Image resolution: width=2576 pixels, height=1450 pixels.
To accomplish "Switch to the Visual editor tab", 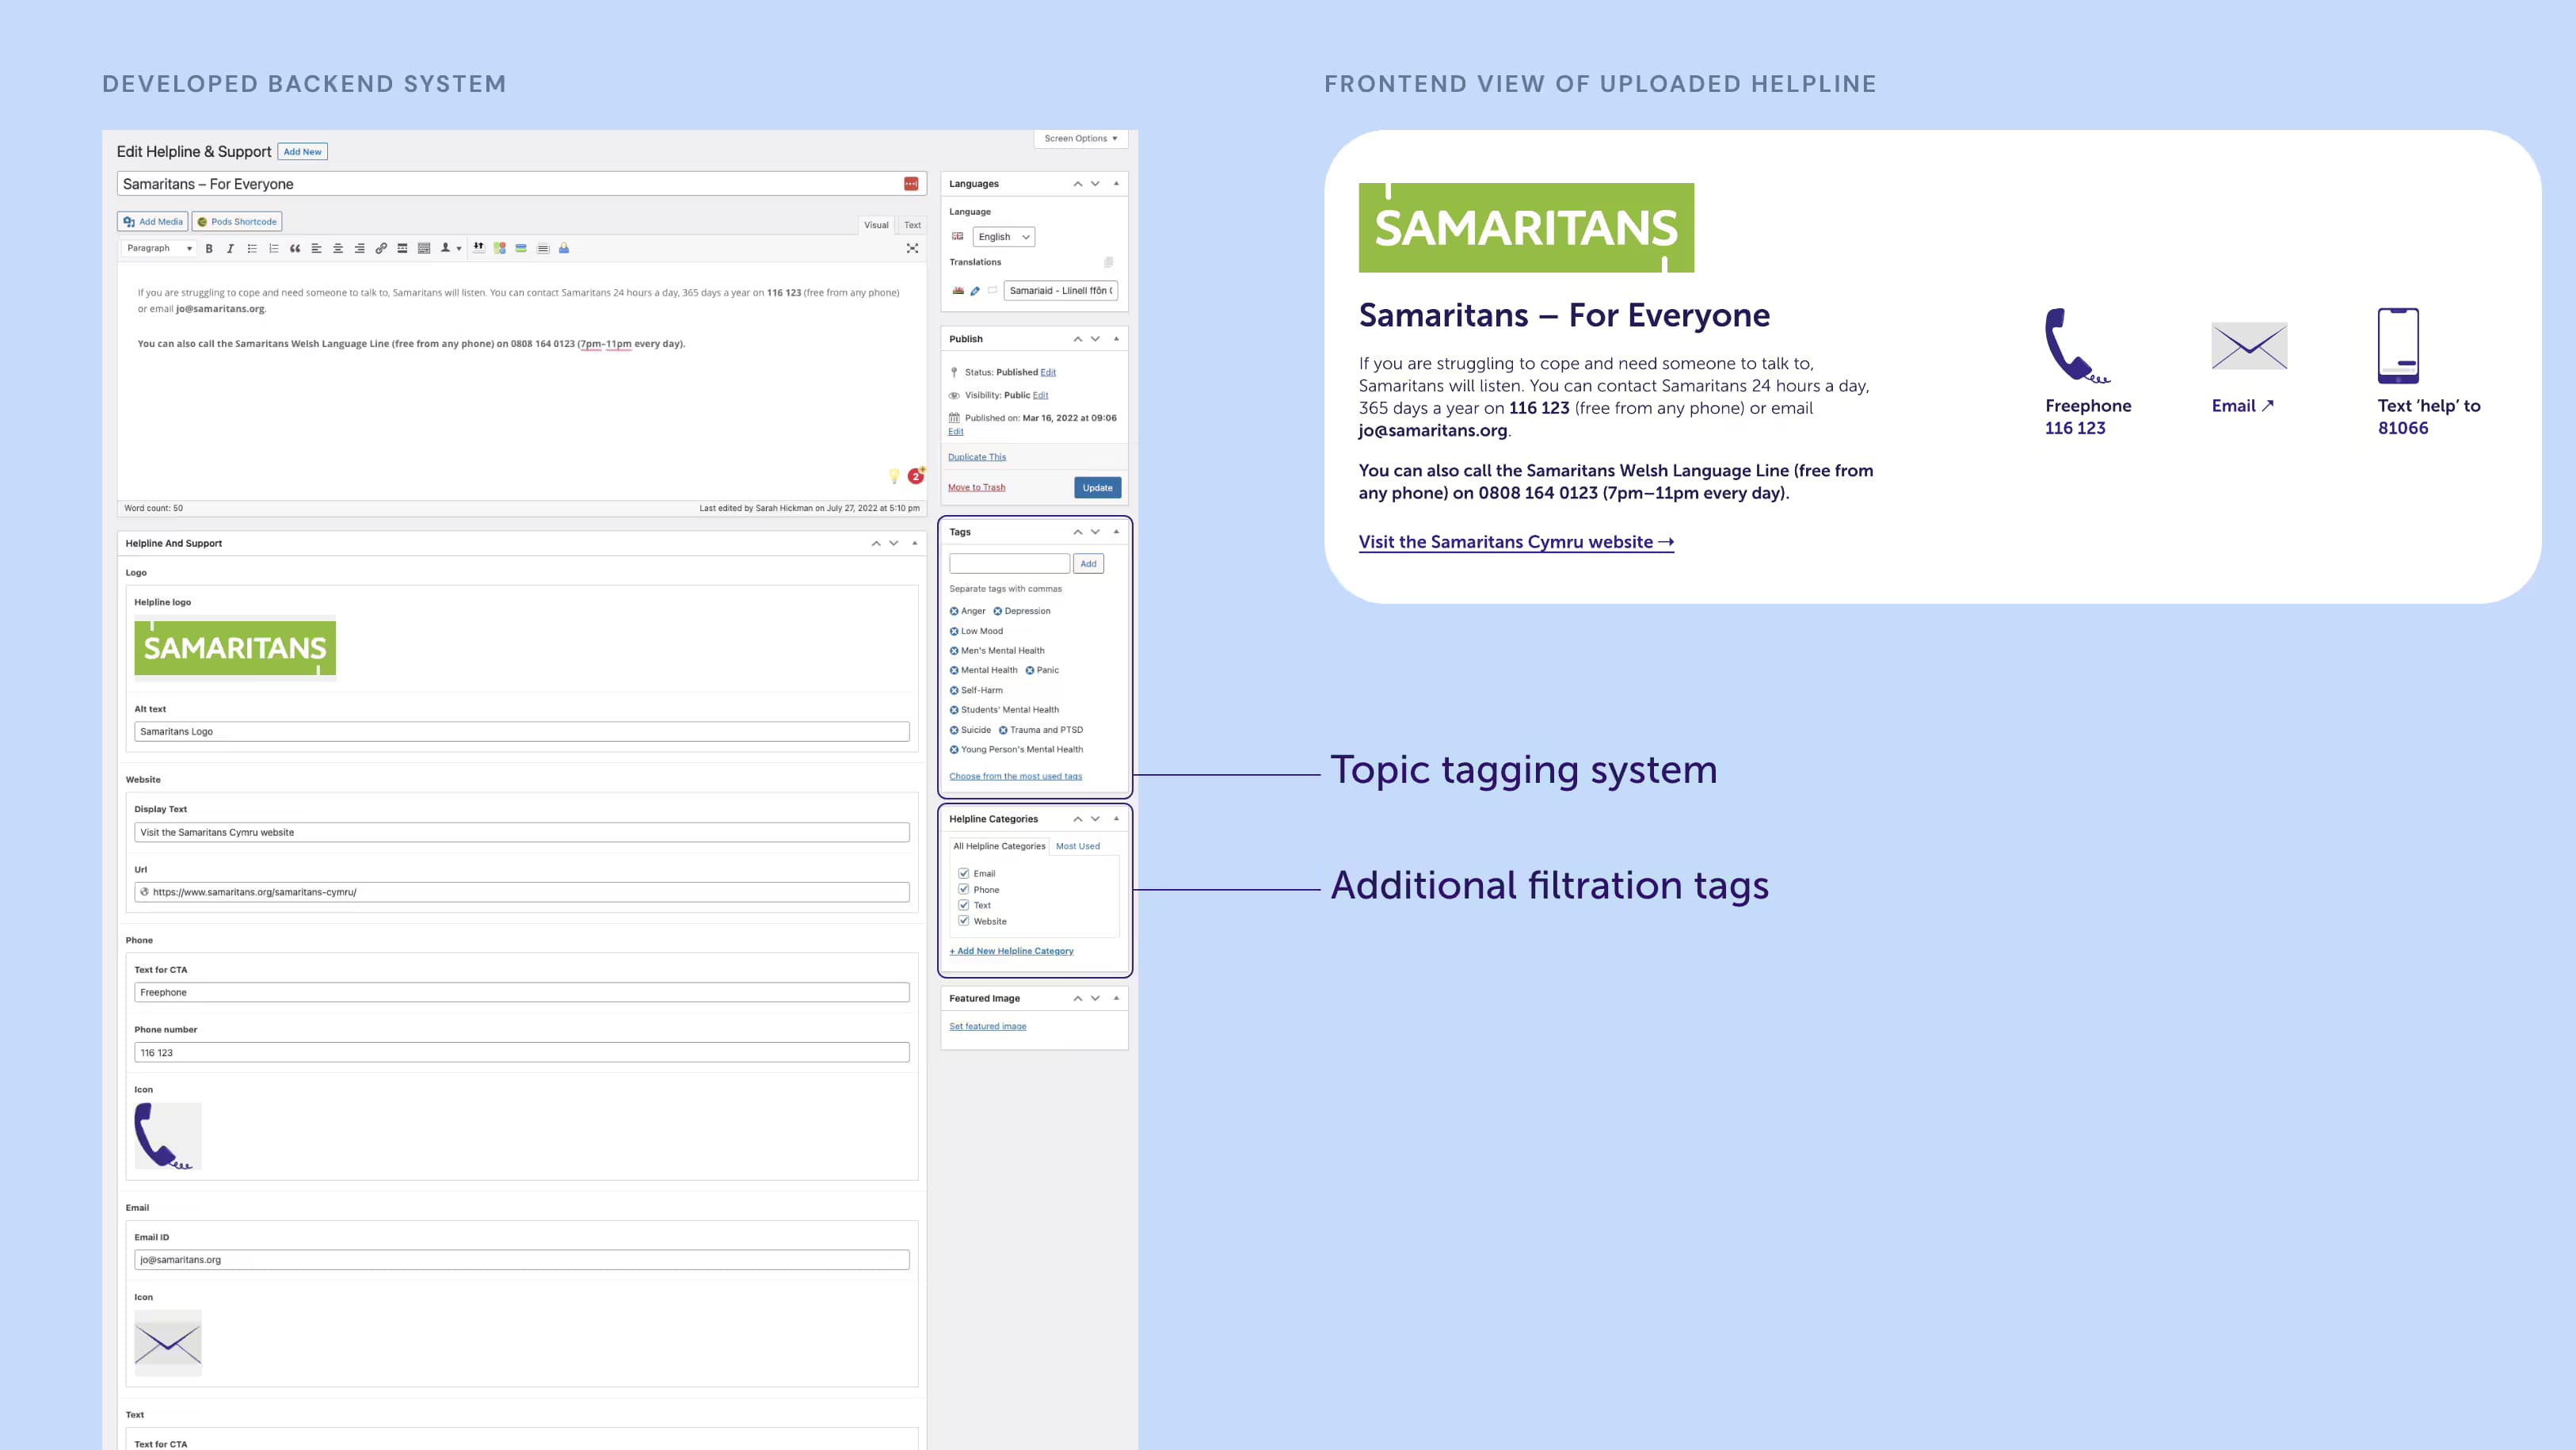I will 876,225.
